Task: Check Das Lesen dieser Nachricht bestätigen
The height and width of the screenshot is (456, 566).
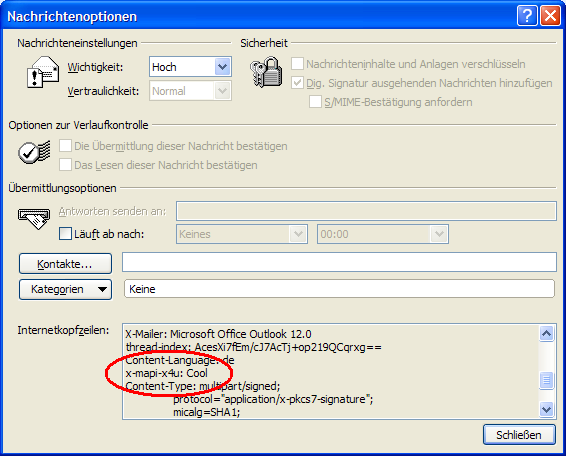Action: (65, 165)
